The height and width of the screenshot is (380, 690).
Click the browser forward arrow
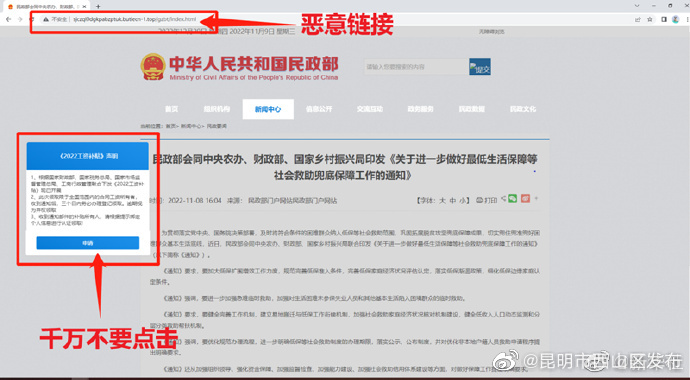(x=20, y=19)
